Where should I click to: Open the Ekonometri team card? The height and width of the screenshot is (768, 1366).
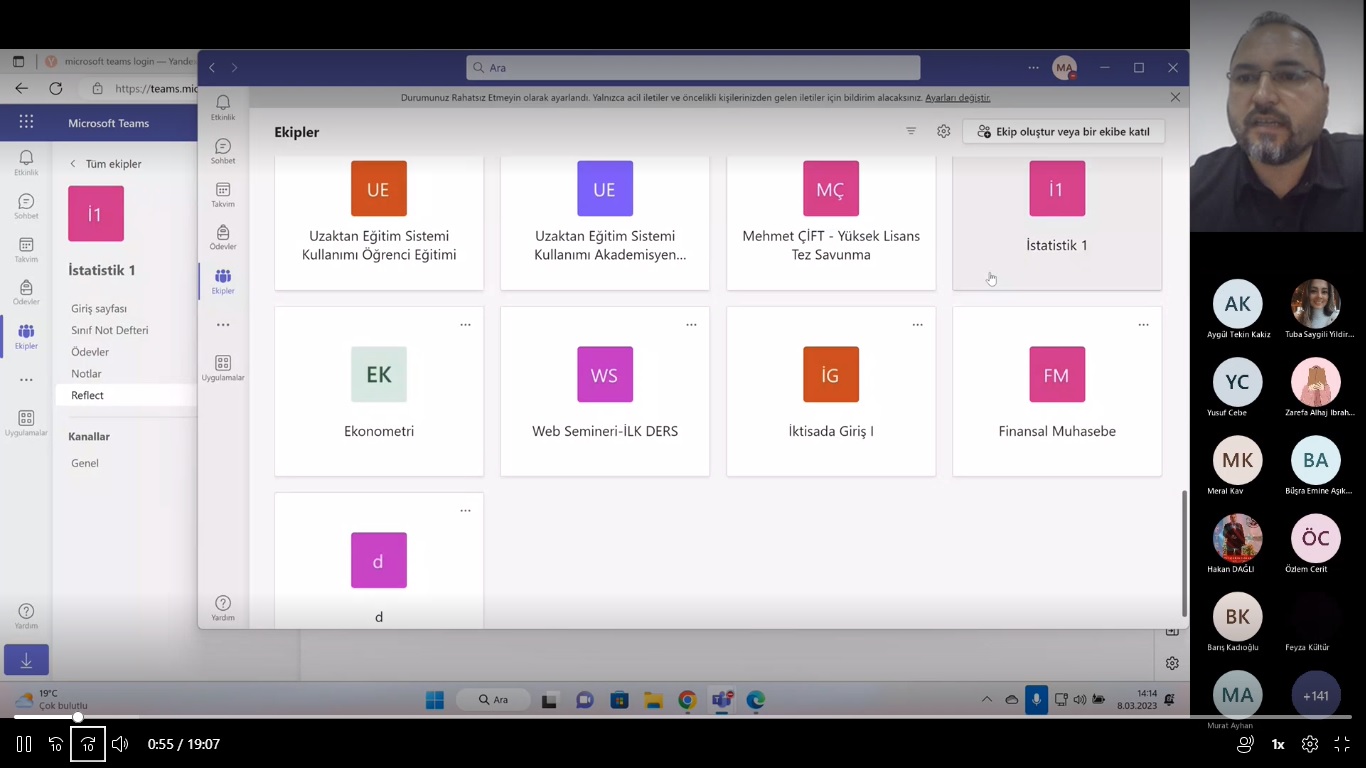click(x=379, y=392)
